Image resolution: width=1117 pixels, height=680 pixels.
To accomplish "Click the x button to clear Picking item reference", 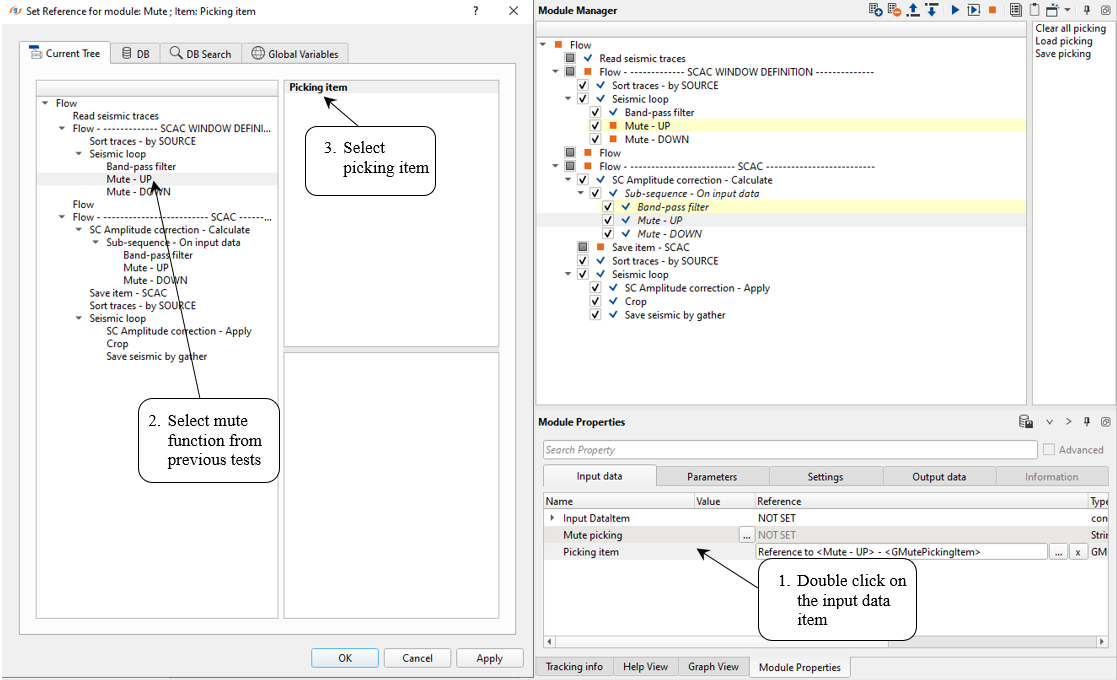I will 1078,552.
